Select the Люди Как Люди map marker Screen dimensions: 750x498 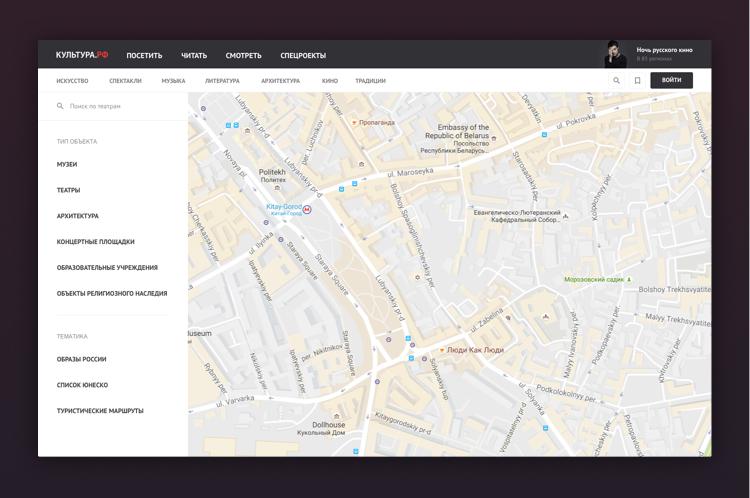[x=442, y=351]
